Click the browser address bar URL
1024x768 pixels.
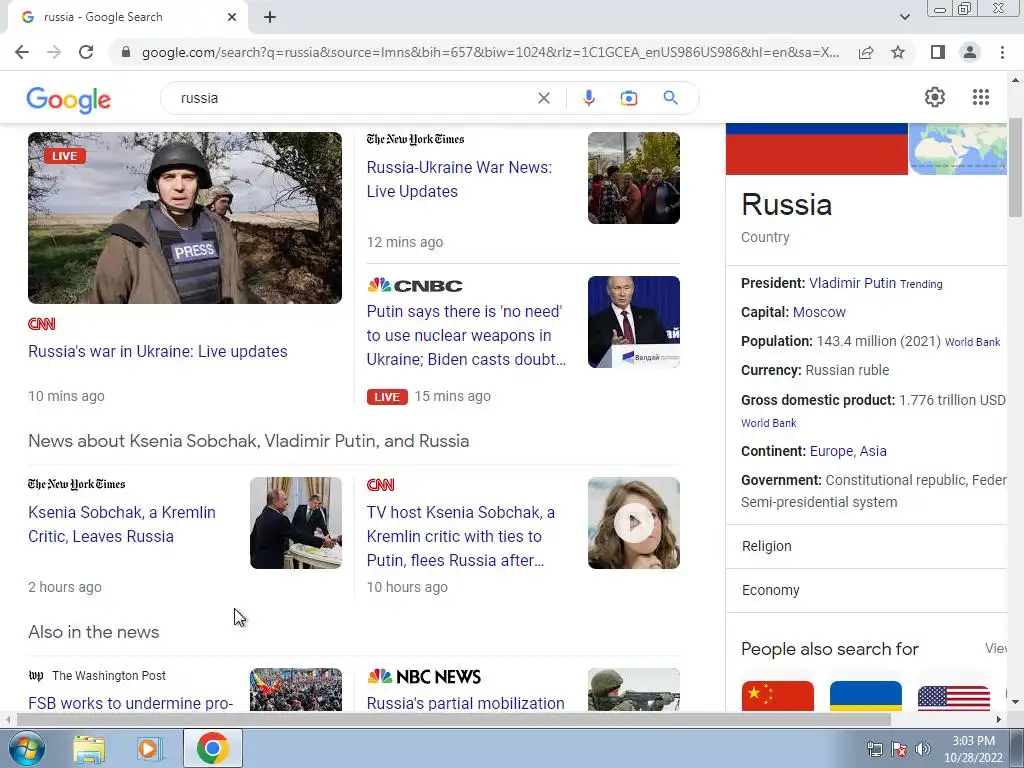pos(490,52)
